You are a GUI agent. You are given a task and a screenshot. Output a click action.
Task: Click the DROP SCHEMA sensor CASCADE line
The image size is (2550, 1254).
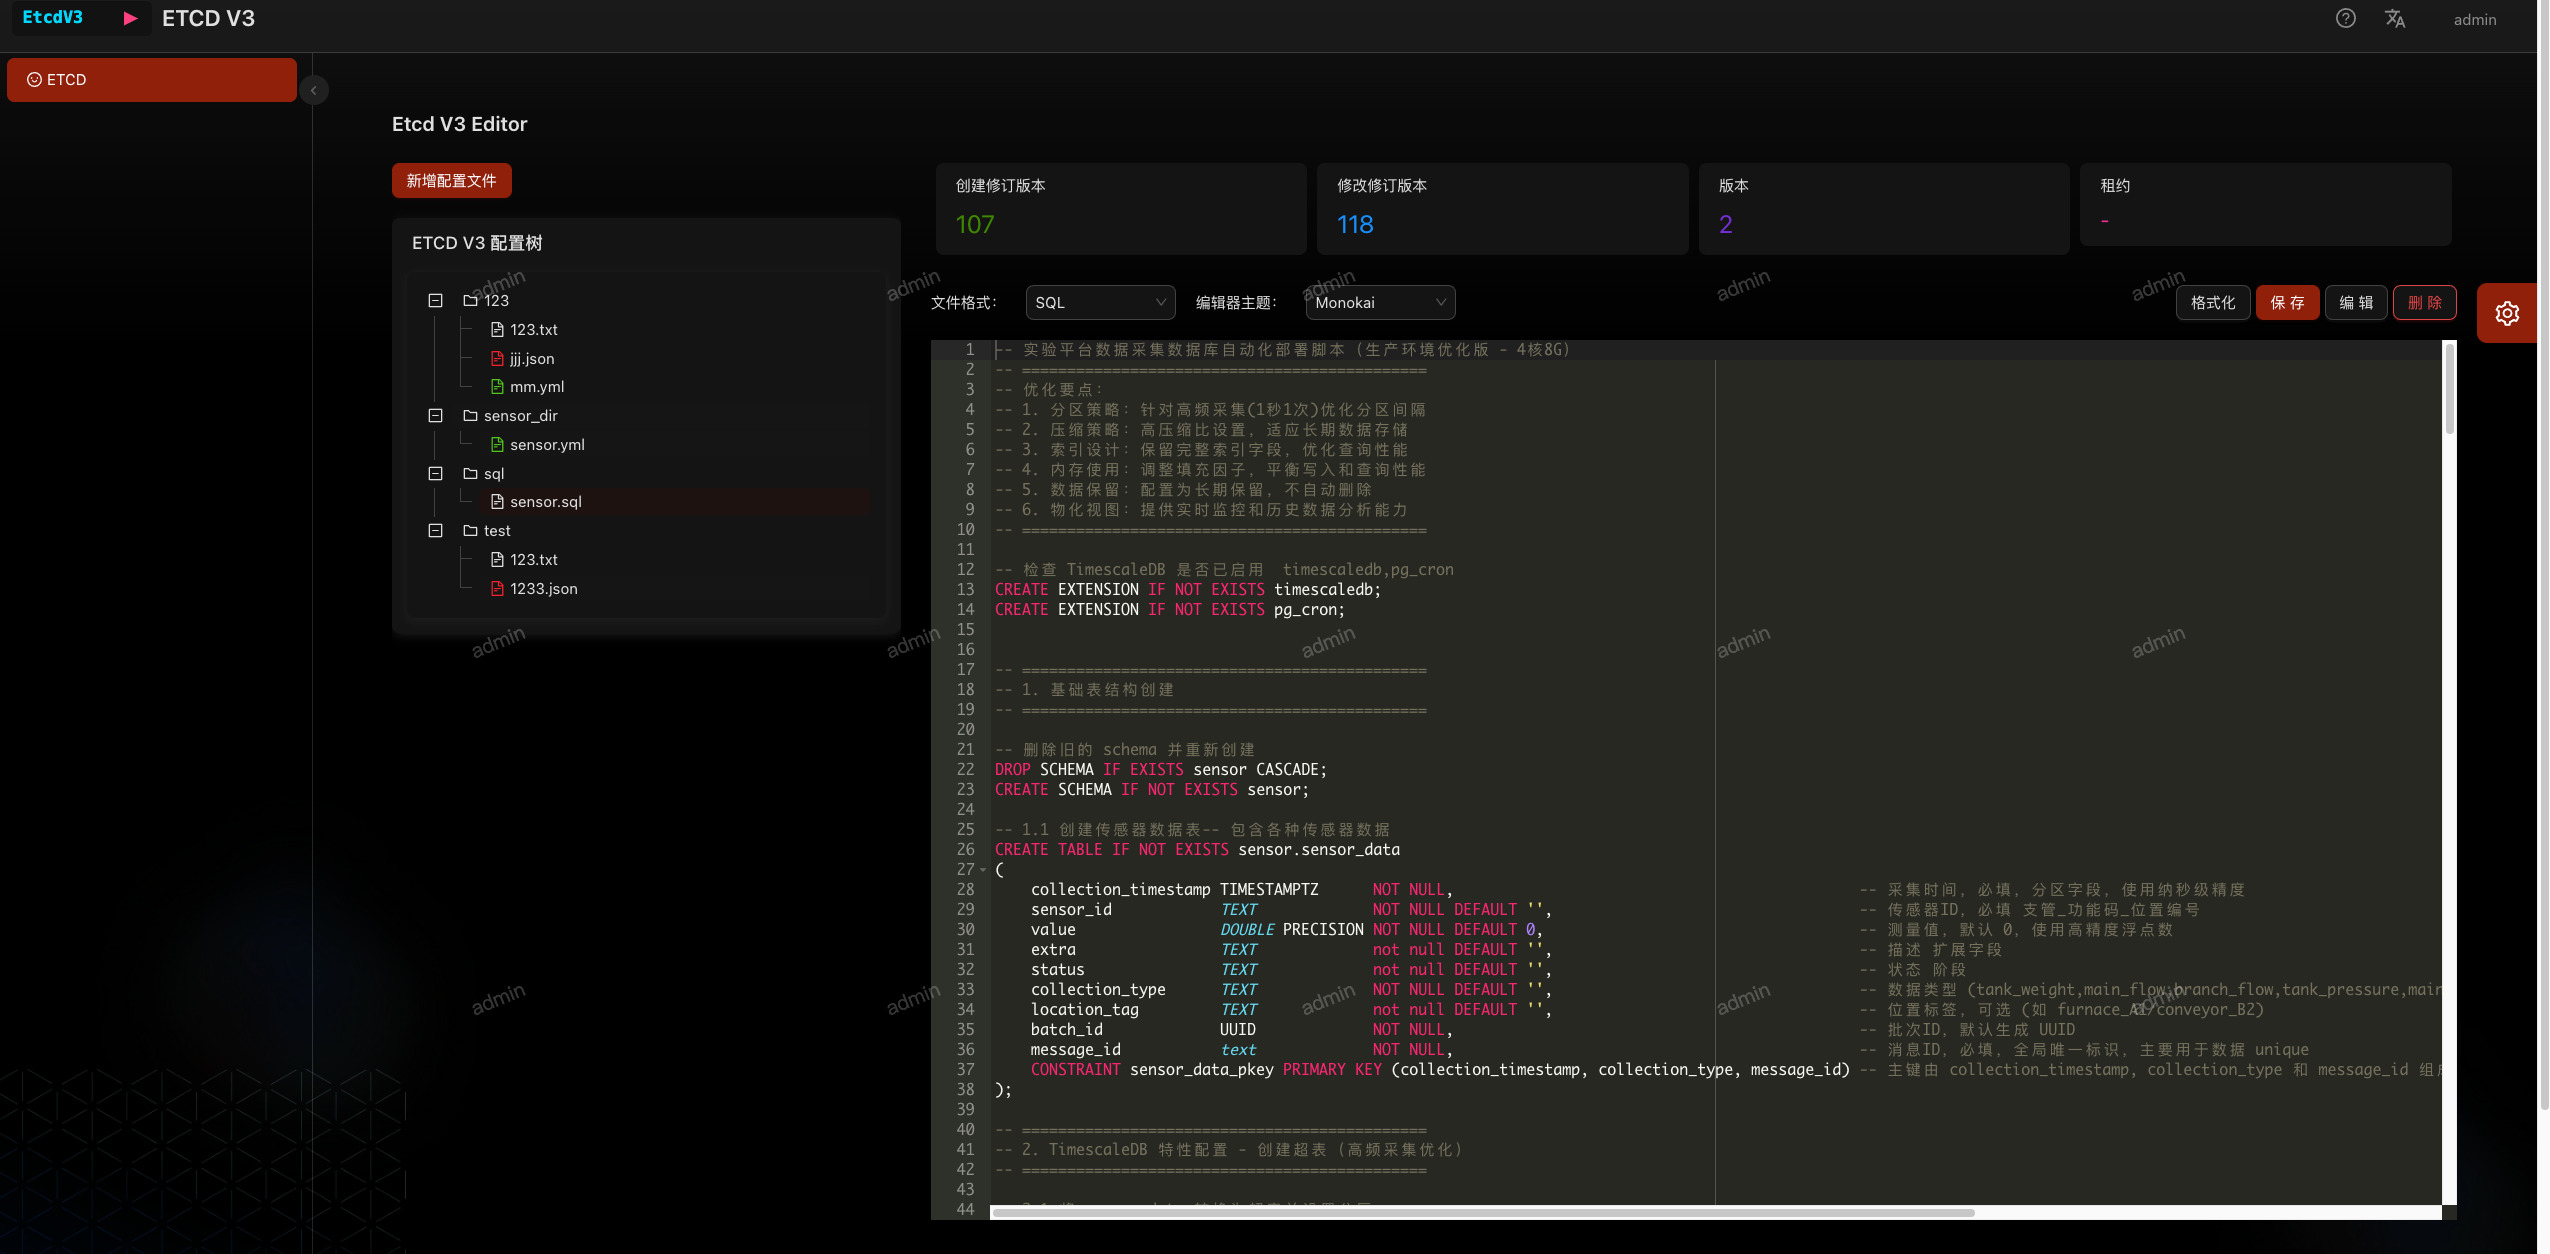(x=1160, y=769)
